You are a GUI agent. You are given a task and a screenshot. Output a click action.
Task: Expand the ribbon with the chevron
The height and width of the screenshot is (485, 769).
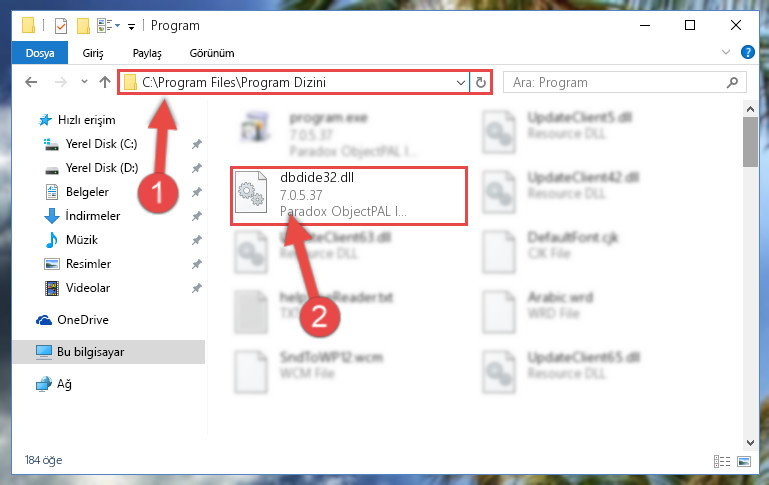726,52
